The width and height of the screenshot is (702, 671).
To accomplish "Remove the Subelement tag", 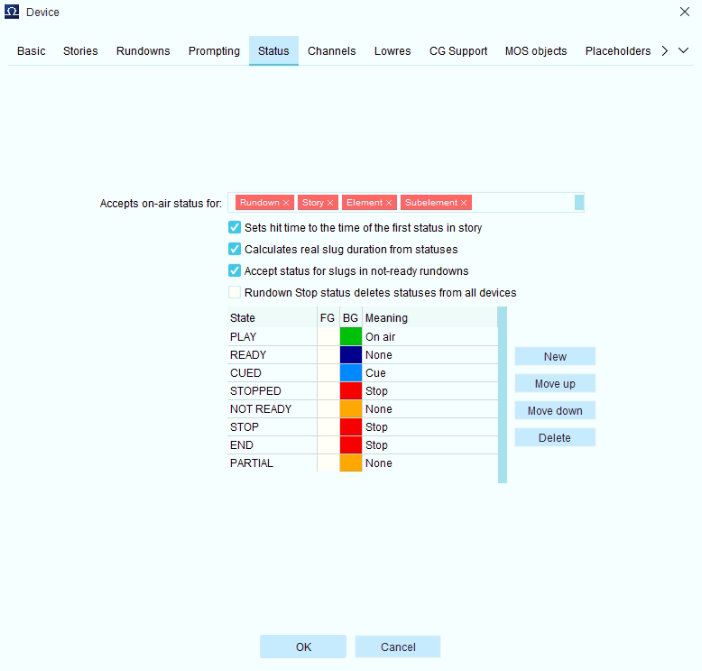I will point(464,203).
